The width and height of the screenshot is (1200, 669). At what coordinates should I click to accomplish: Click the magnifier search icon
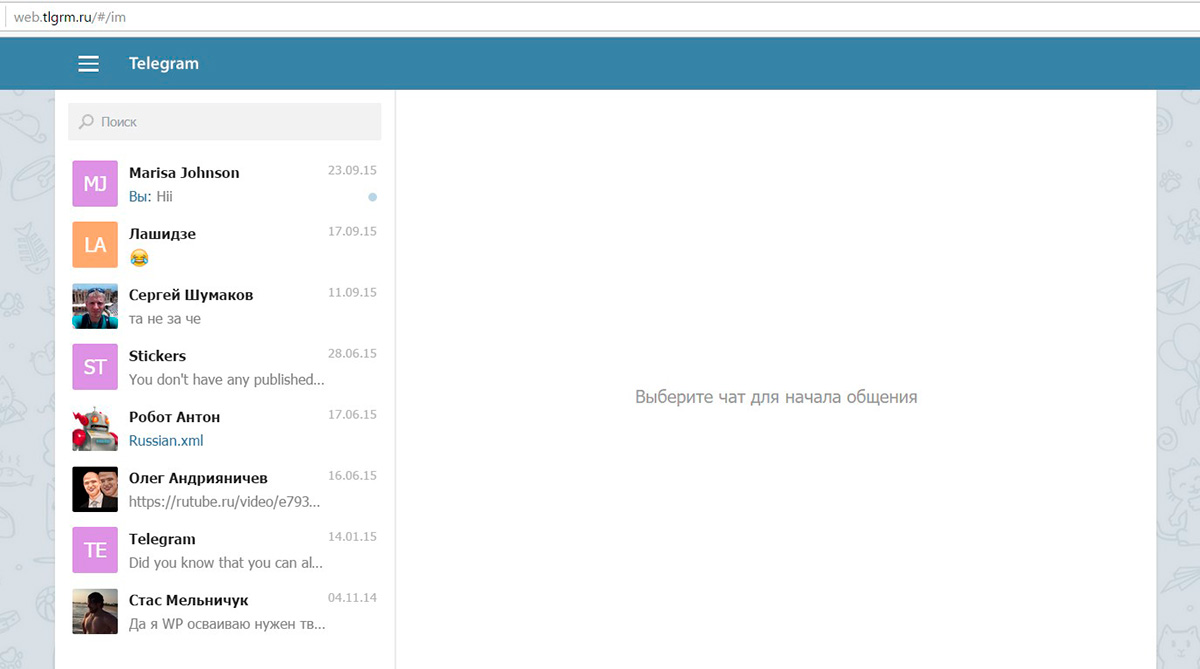pyautogui.click(x=87, y=122)
